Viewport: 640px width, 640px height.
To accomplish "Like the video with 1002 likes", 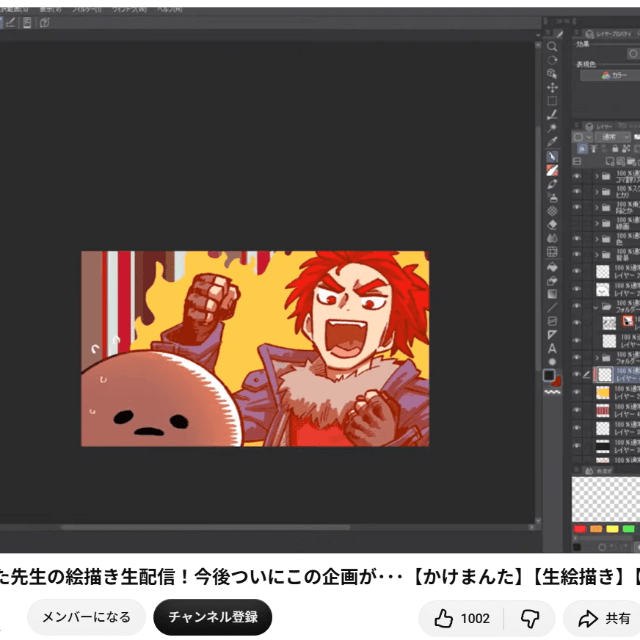I will click(x=461, y=618).
